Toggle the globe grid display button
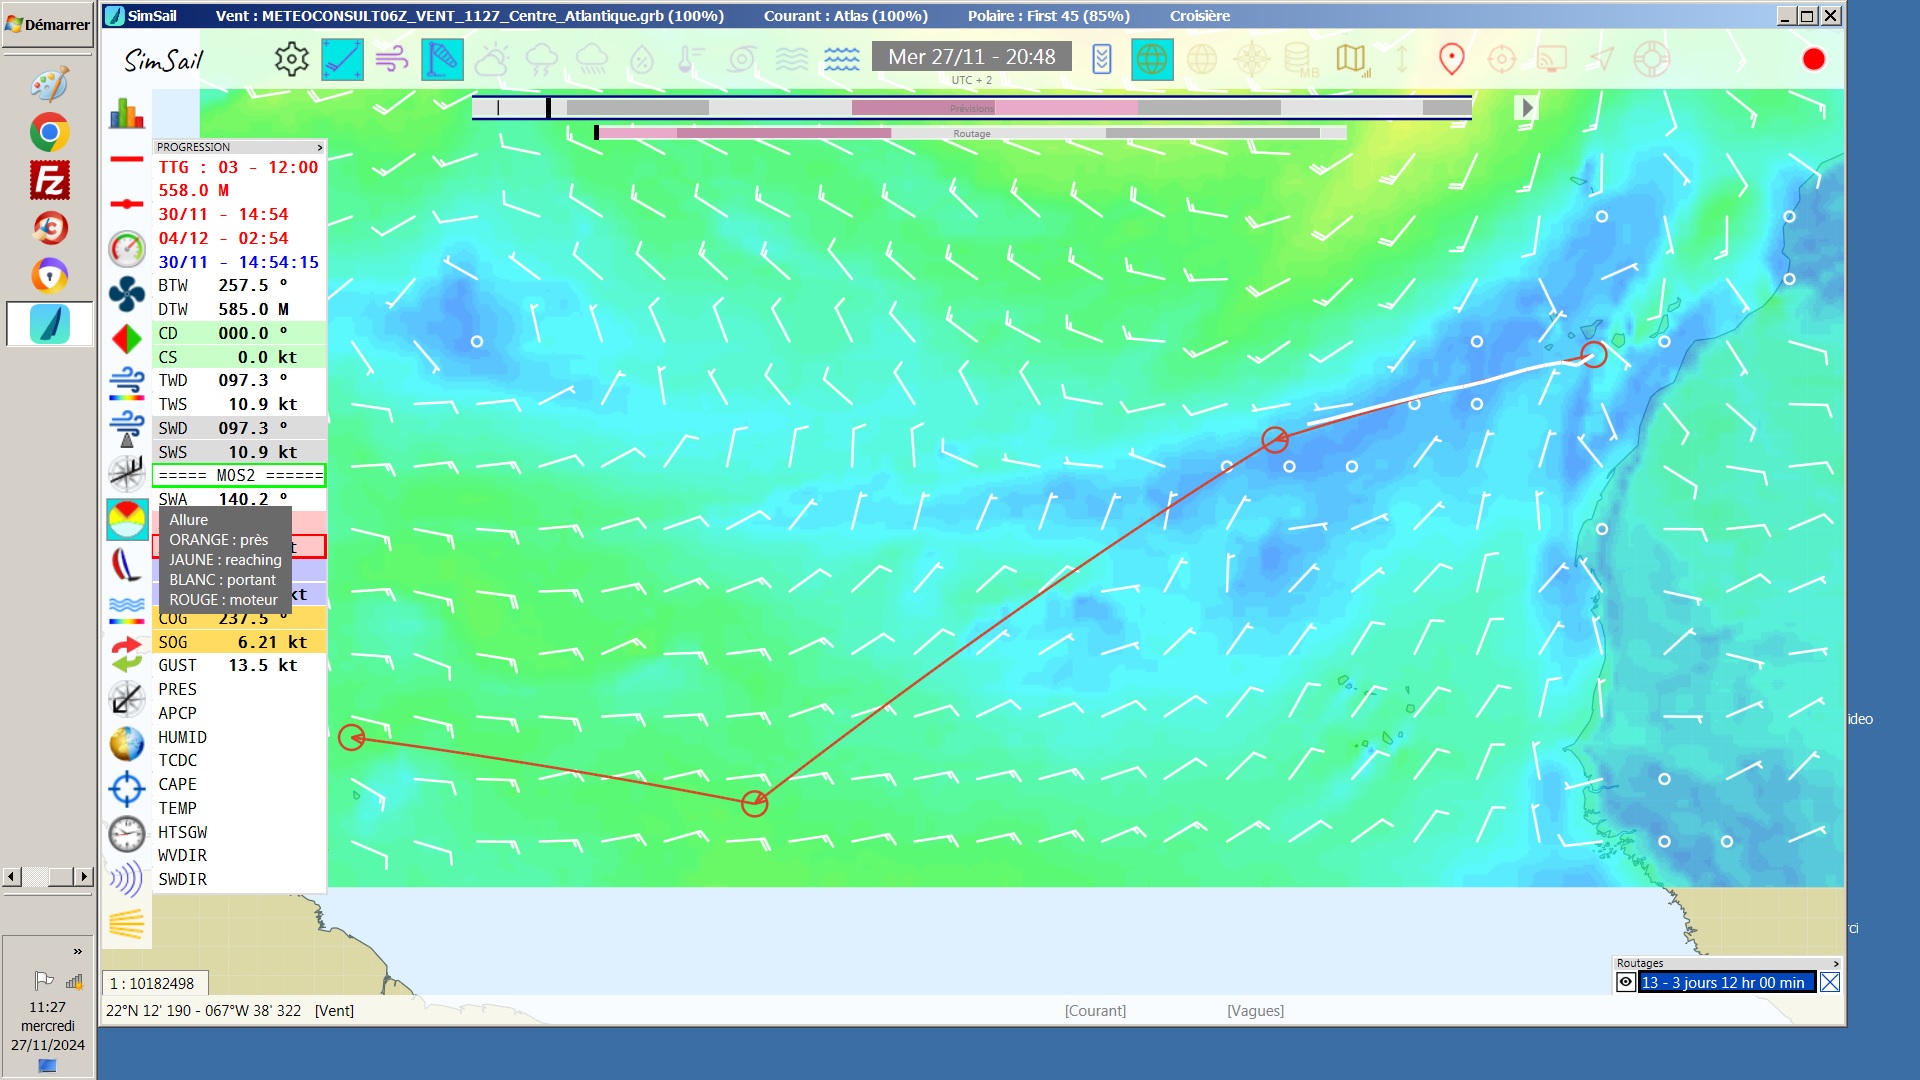 point(1151,60)
